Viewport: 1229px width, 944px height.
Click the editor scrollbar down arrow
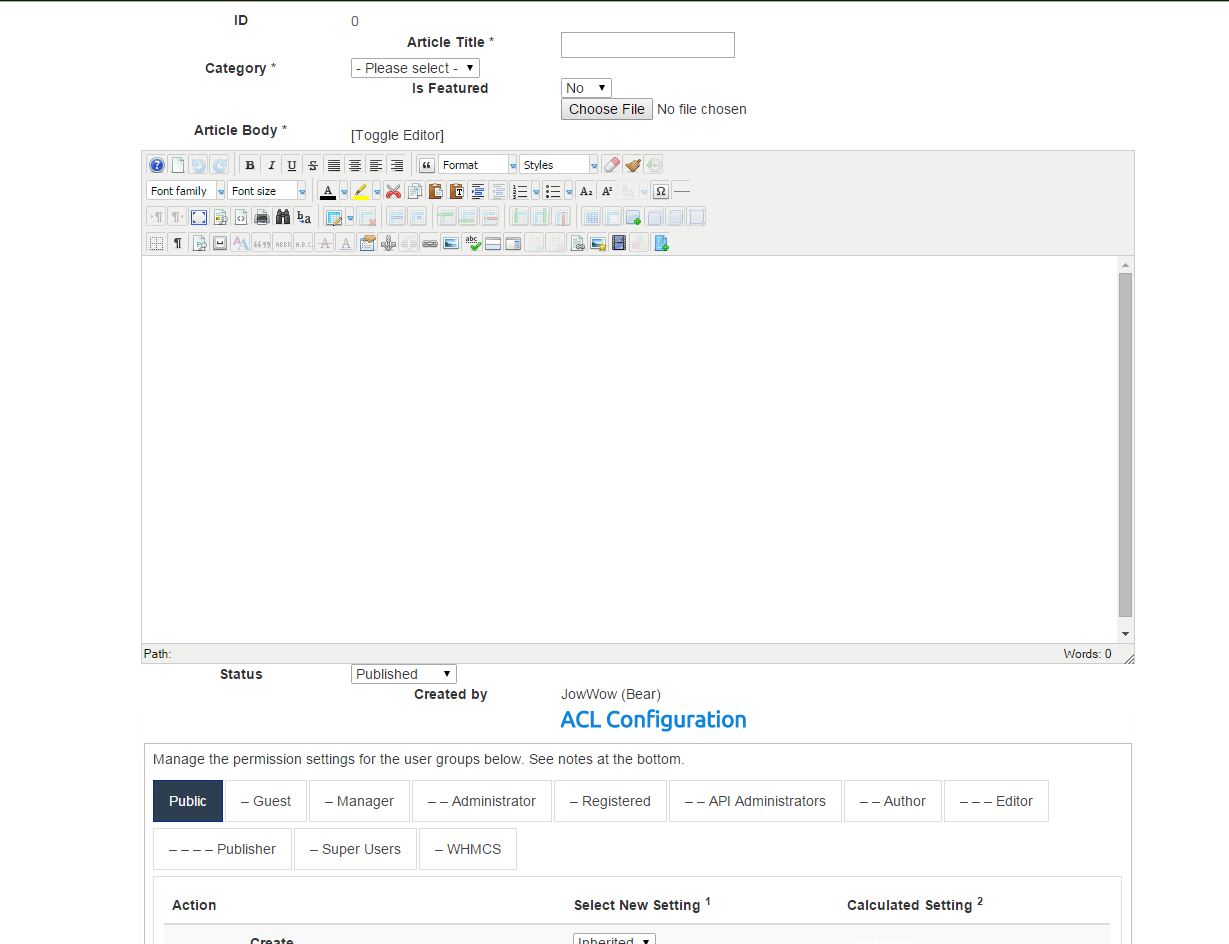(x=1125, y=634)
